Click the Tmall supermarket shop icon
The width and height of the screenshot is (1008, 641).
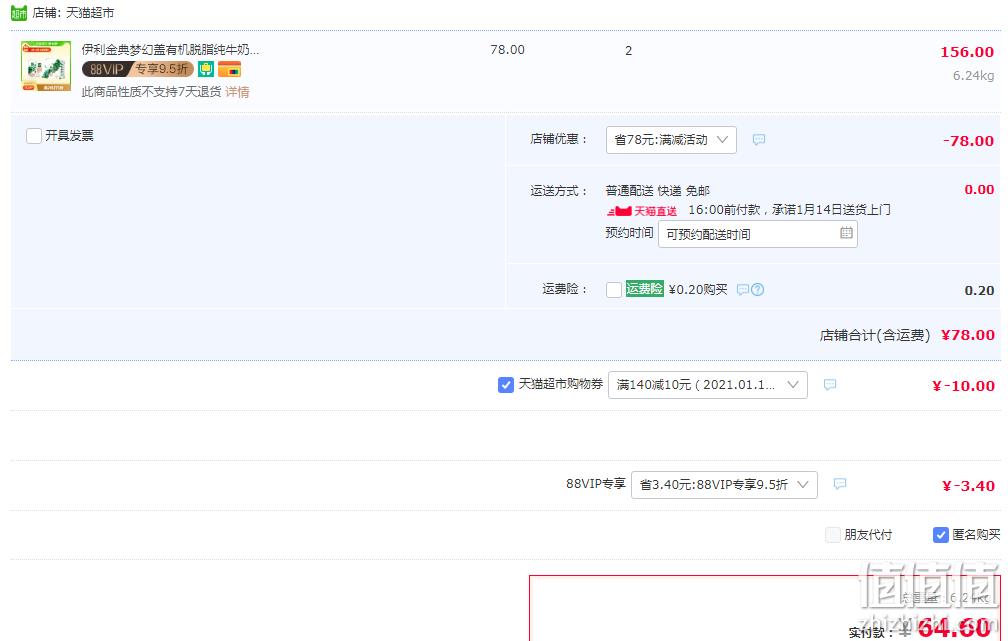tap(19, 12)
